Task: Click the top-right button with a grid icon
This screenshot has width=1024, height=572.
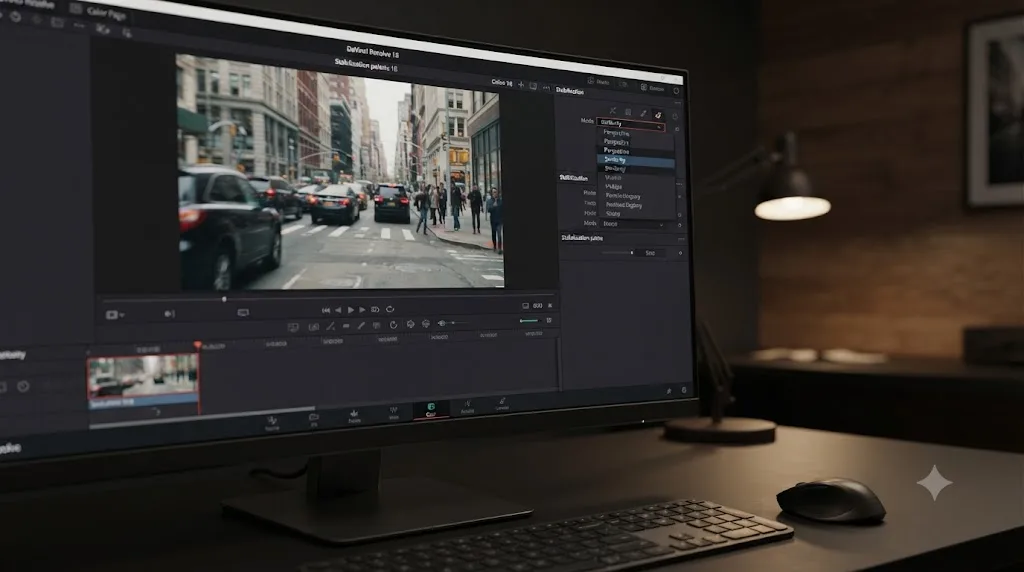Action: (652, 87)
